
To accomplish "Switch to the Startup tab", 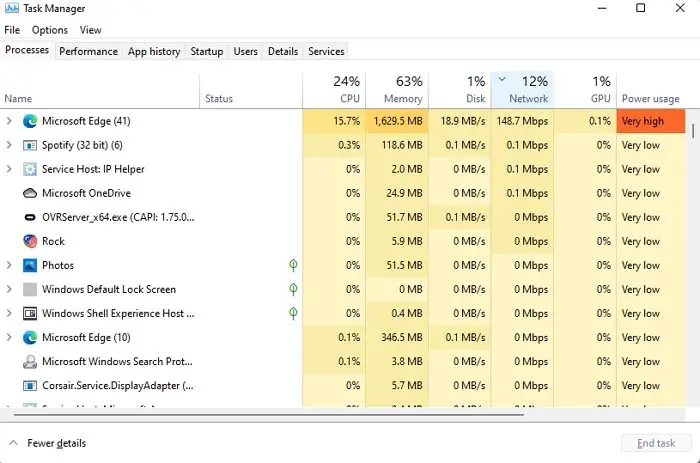I will tap(207, 51).
